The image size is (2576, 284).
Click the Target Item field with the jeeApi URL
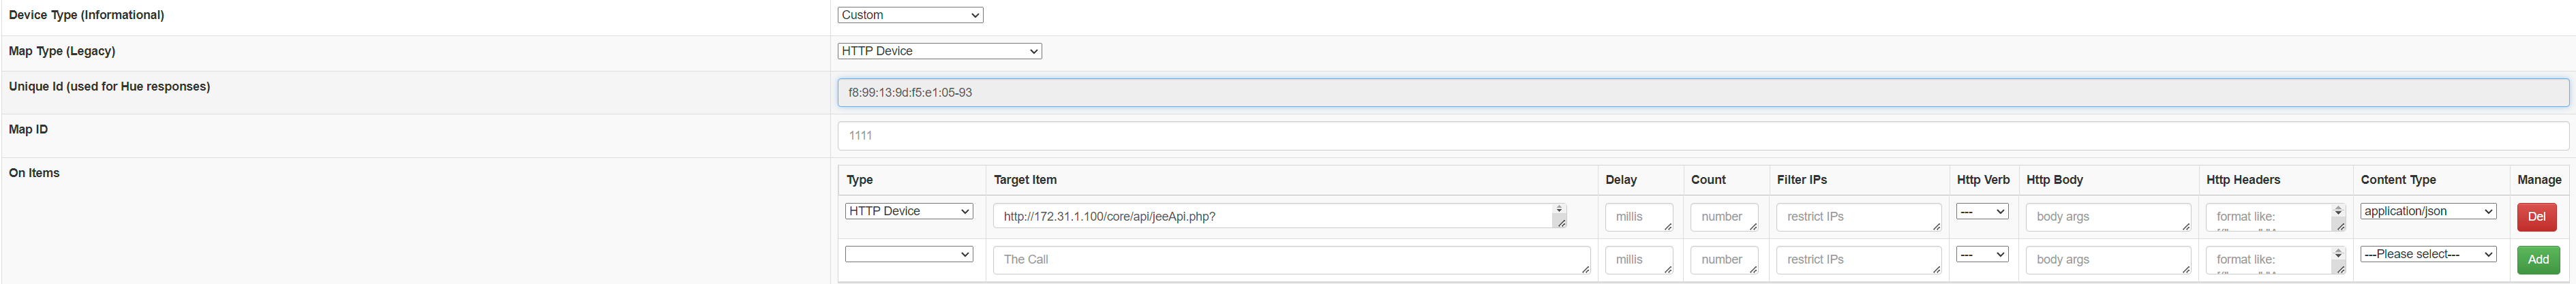(1279, 216)
